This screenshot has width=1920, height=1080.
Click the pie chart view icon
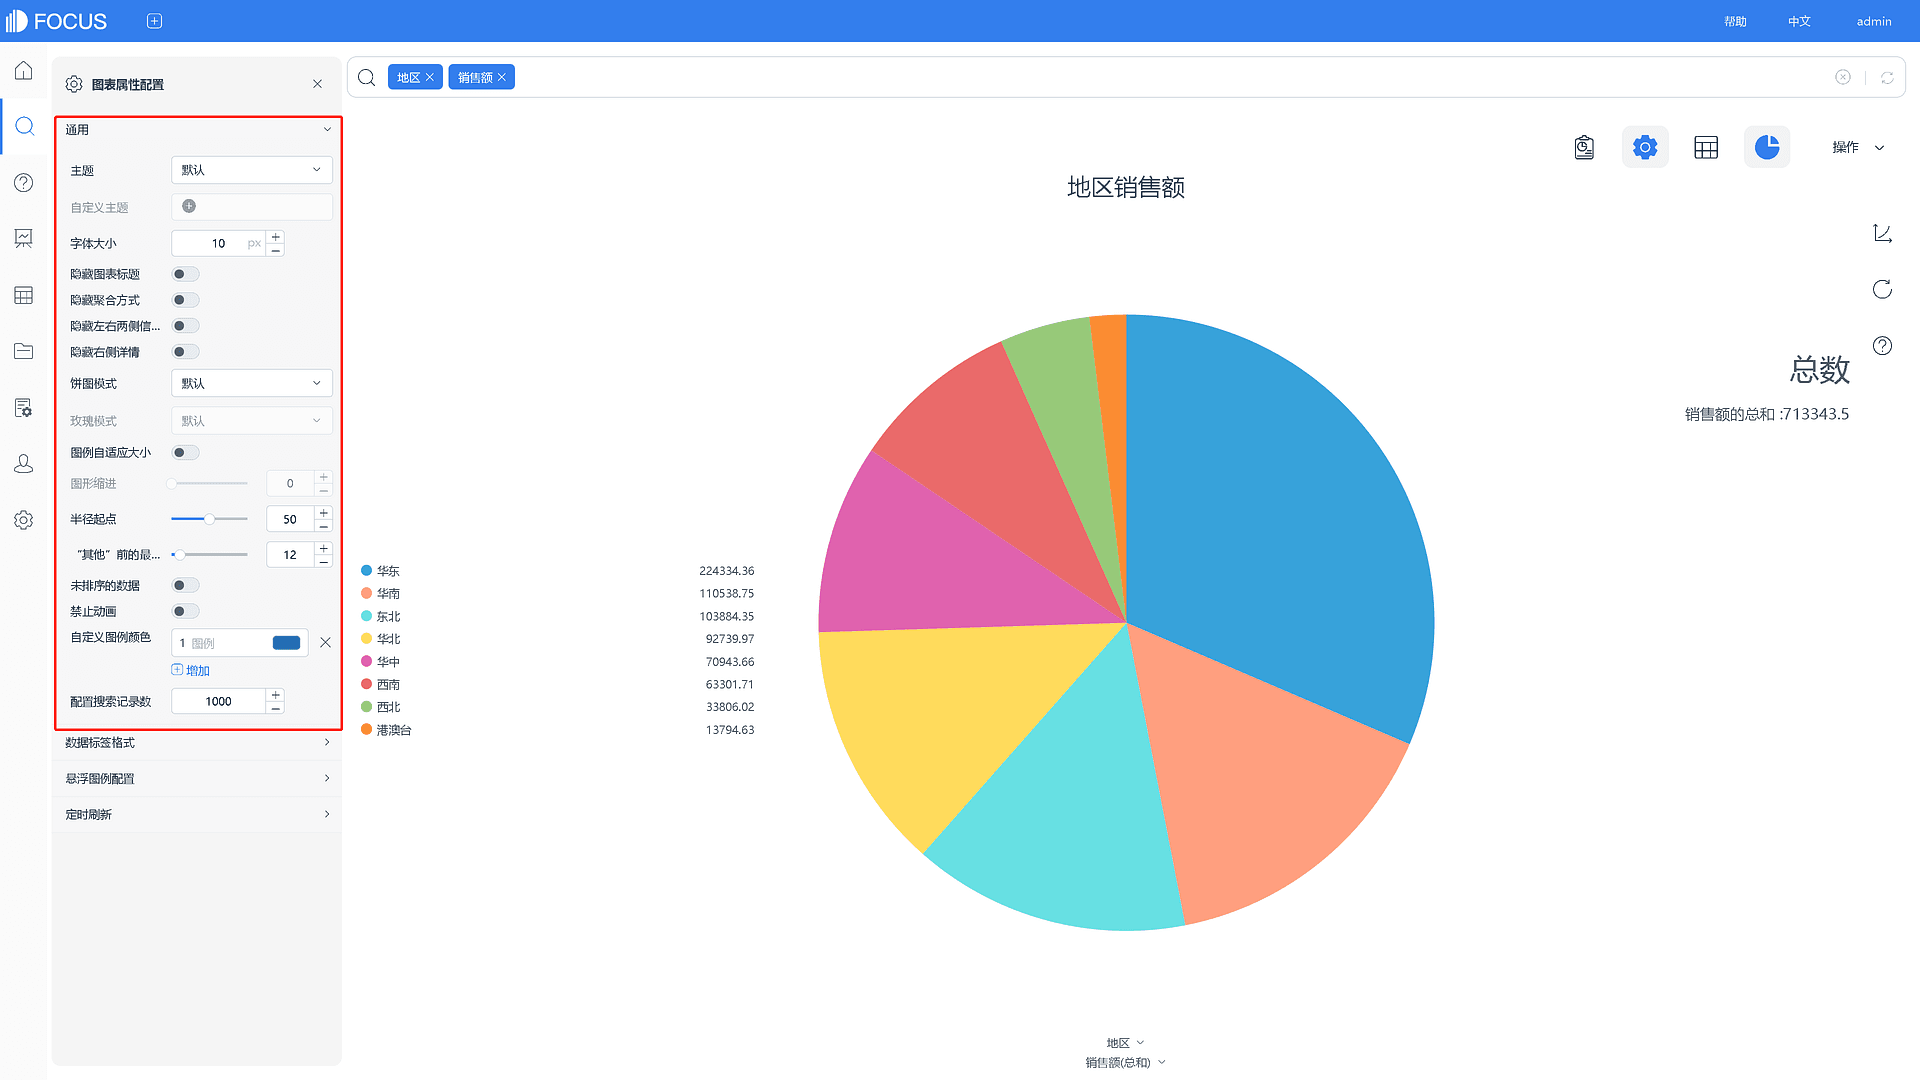(x=1767, y=146)
